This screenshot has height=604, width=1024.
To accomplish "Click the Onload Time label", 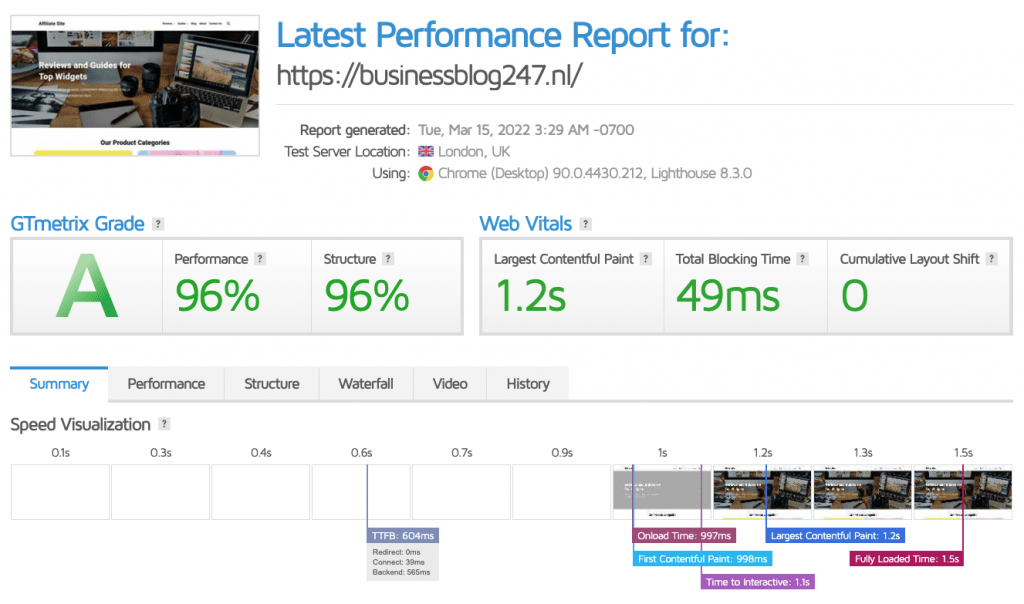I will pyautogui.click(x=684, y=535).
